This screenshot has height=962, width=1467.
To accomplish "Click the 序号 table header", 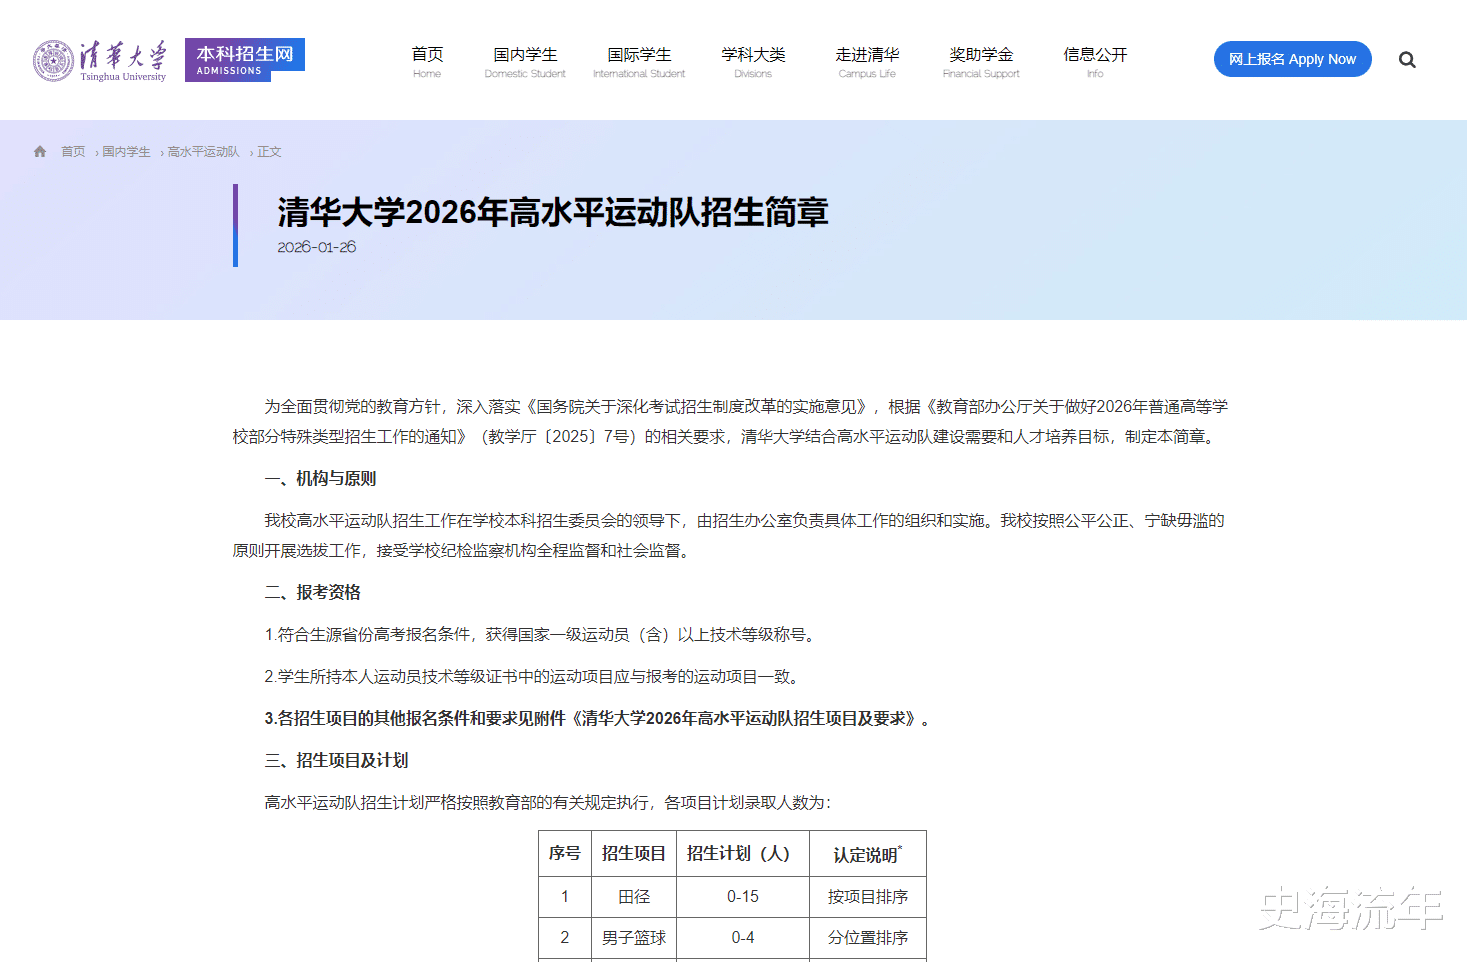I will 565,854.
